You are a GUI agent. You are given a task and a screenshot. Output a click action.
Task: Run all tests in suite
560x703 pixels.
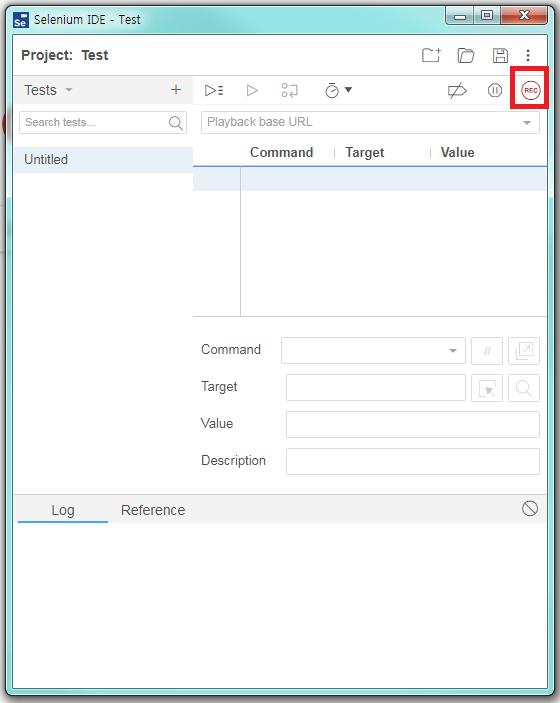tap(214, 90)
